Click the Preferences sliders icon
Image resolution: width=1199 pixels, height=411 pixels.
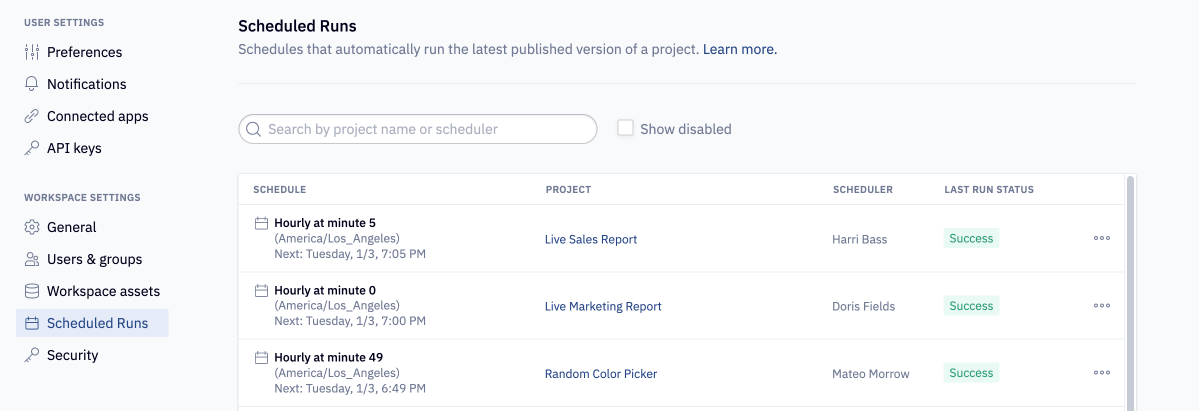(x=31, y=52)
